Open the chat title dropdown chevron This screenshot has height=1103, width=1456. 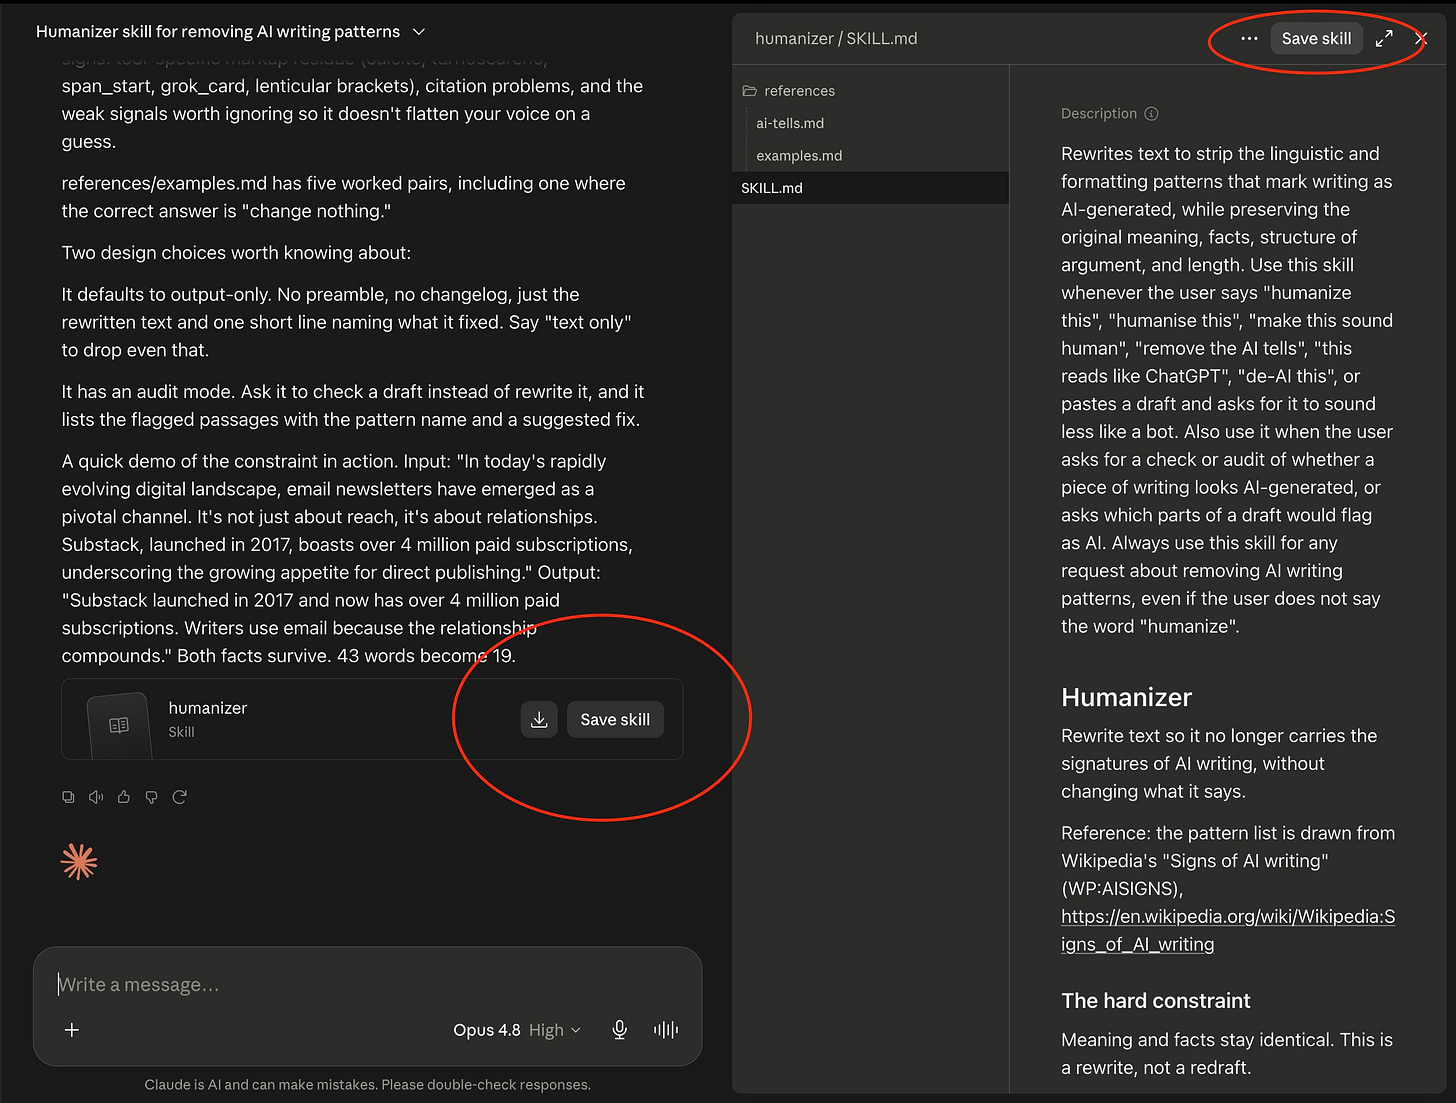[x=419, y=32]
